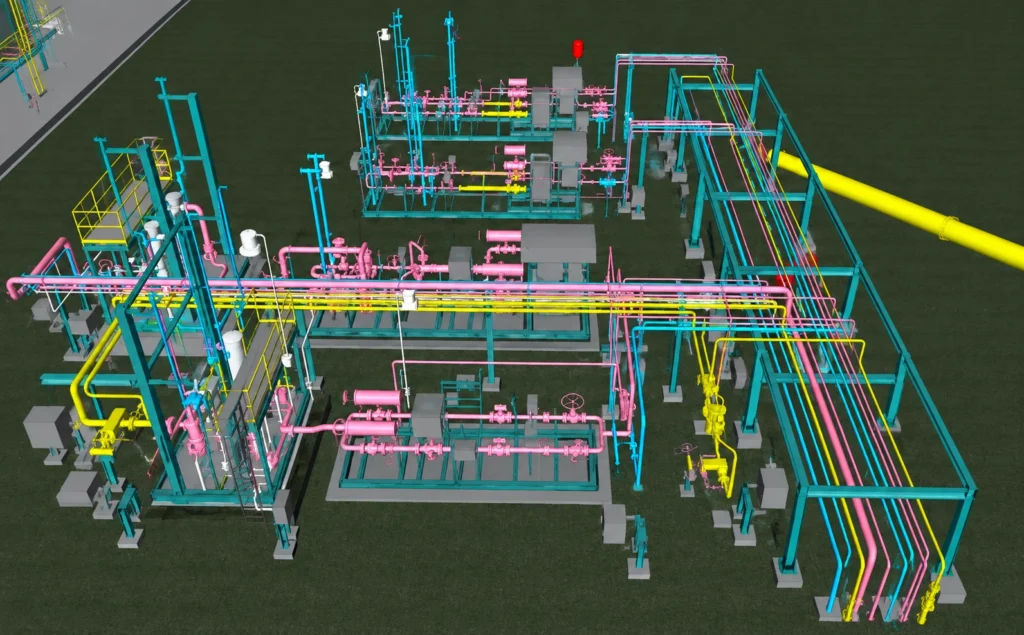
Task: Pick the yellow railed platform on left tower
Action: (x=121, y=194)
